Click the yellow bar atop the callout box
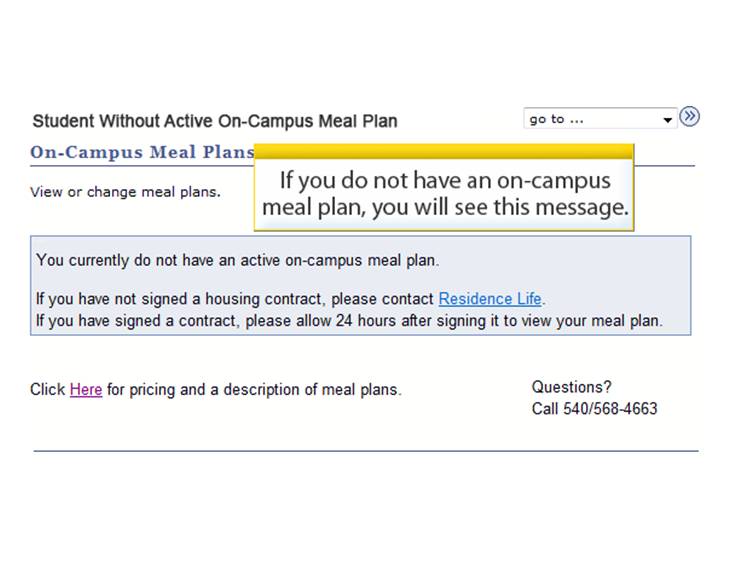The height and width of the screenshot is (564, 752). [444, 152]
